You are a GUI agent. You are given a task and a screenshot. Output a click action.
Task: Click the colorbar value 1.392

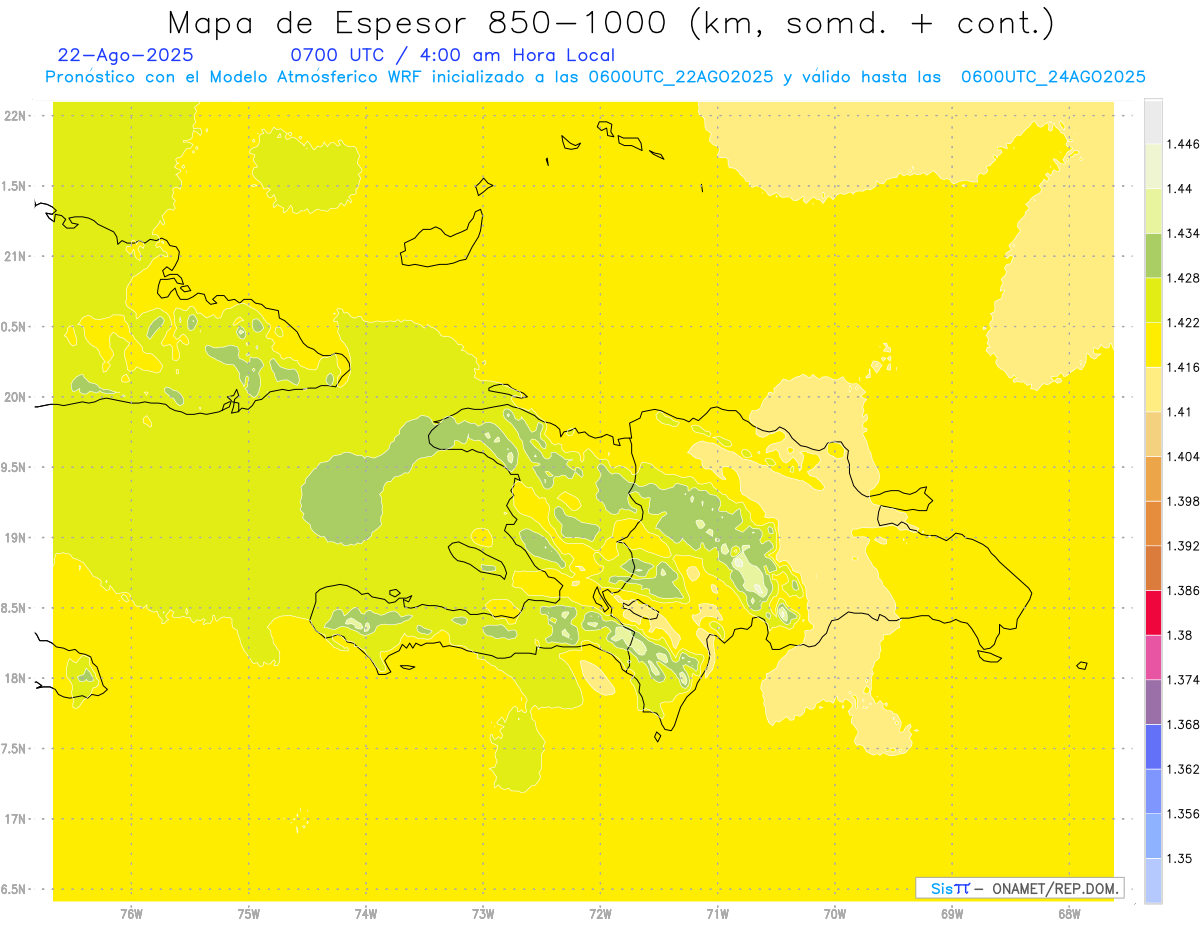1183,546
